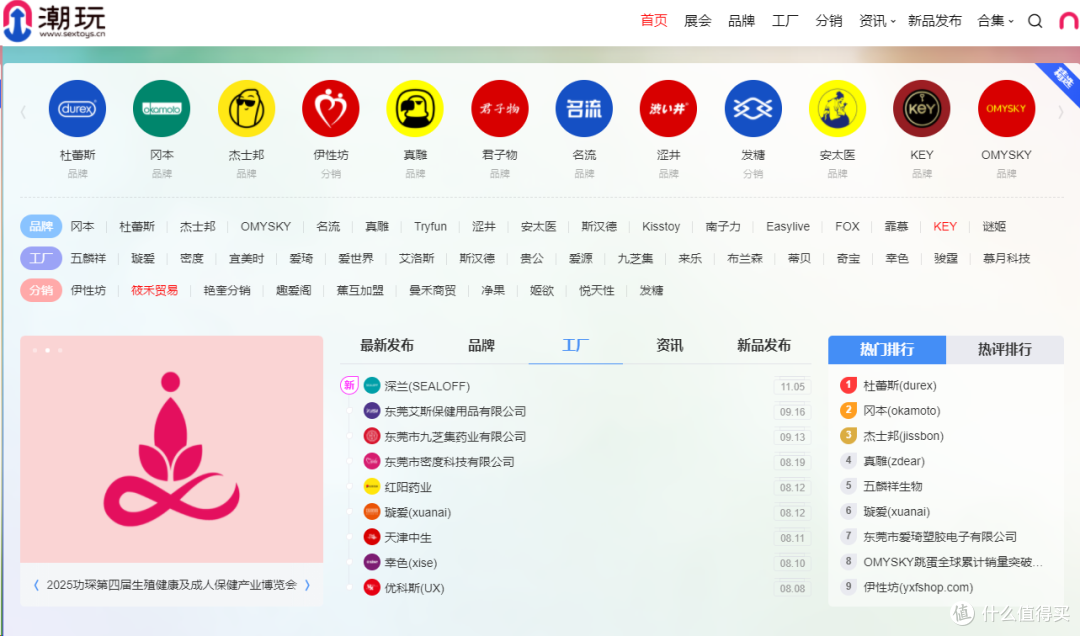Select the blue 品牌 category pill

(x=41, y=226)
